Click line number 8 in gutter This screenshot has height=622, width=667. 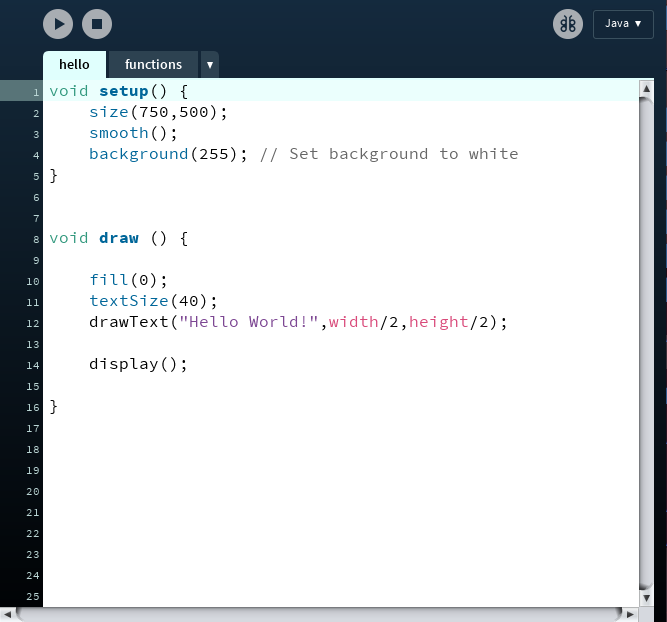(36, 240)
